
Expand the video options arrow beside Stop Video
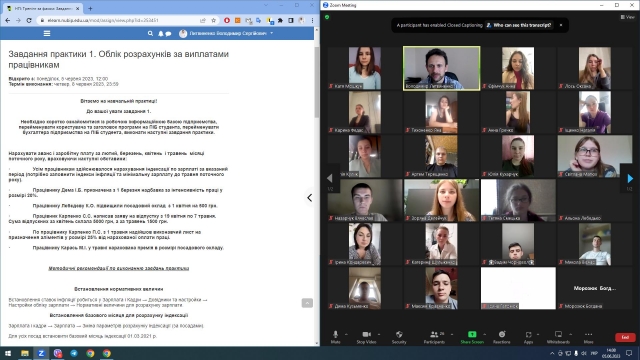379,334
